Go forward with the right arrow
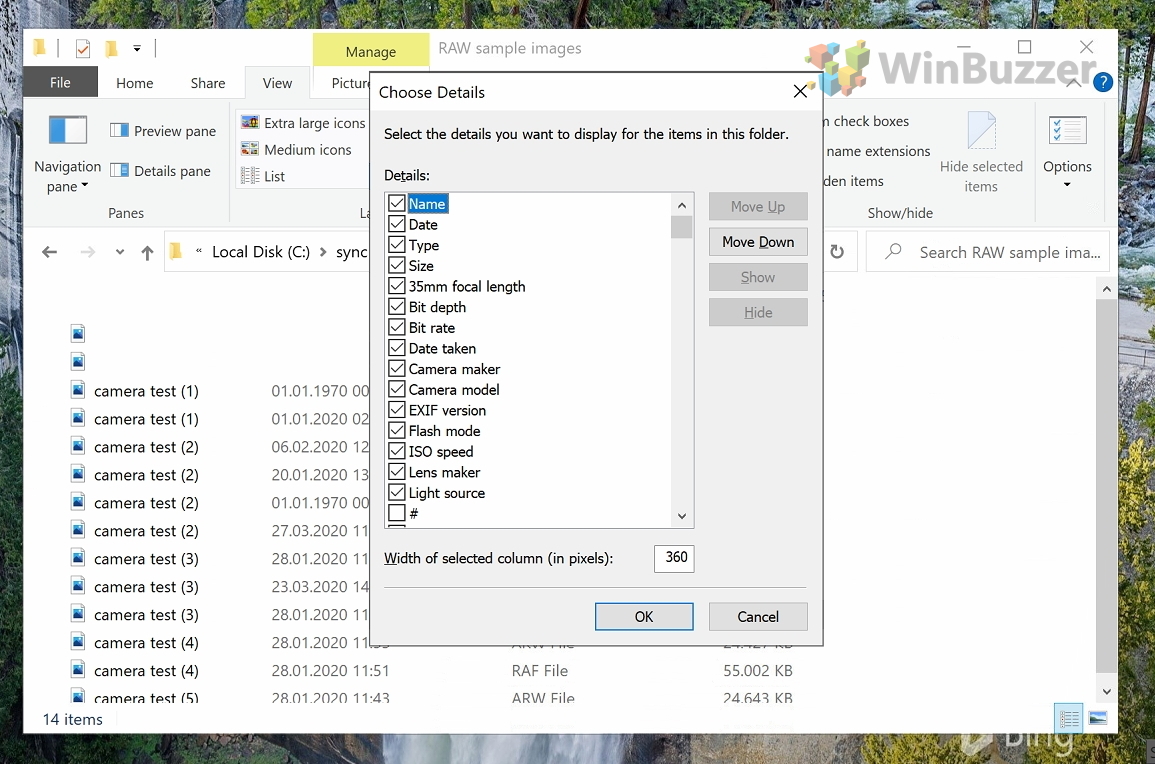 88,252
